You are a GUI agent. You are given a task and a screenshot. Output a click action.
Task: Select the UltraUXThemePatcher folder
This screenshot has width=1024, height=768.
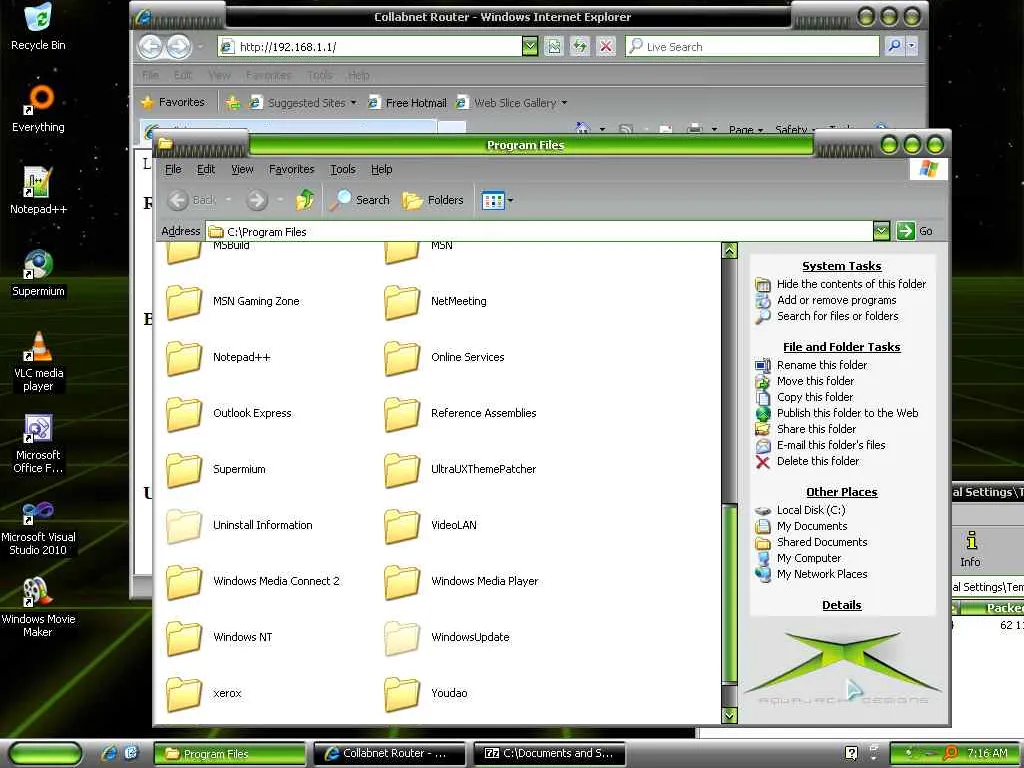point(460,470)
